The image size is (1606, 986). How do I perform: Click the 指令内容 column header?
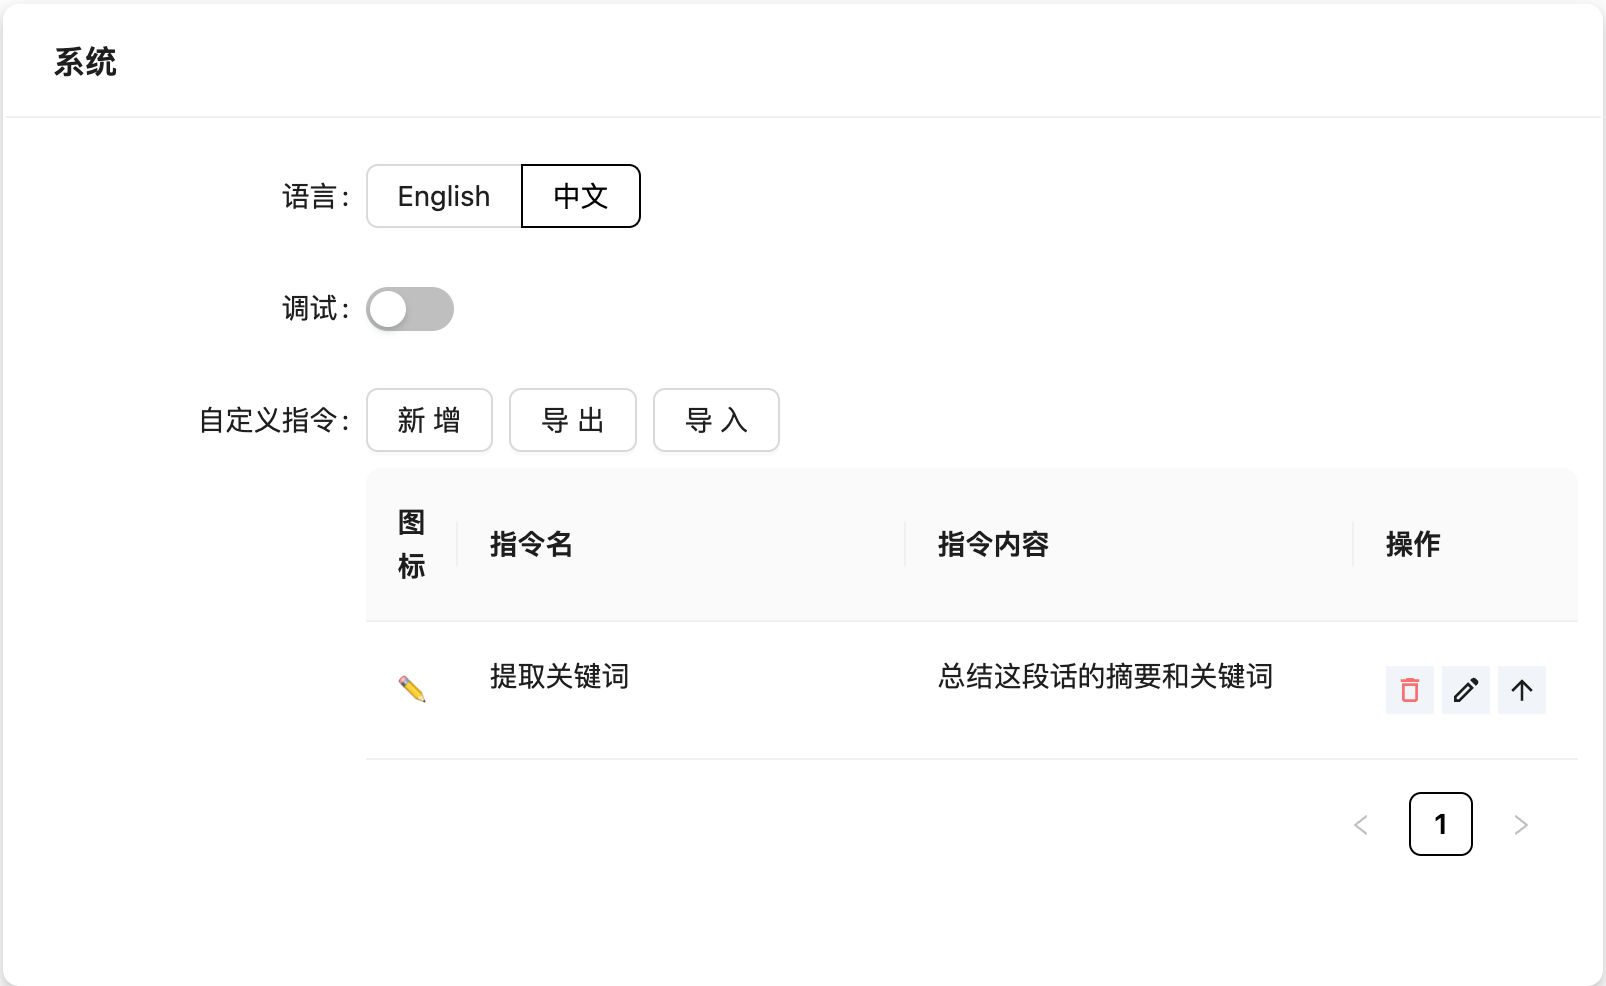pos(993,544)
